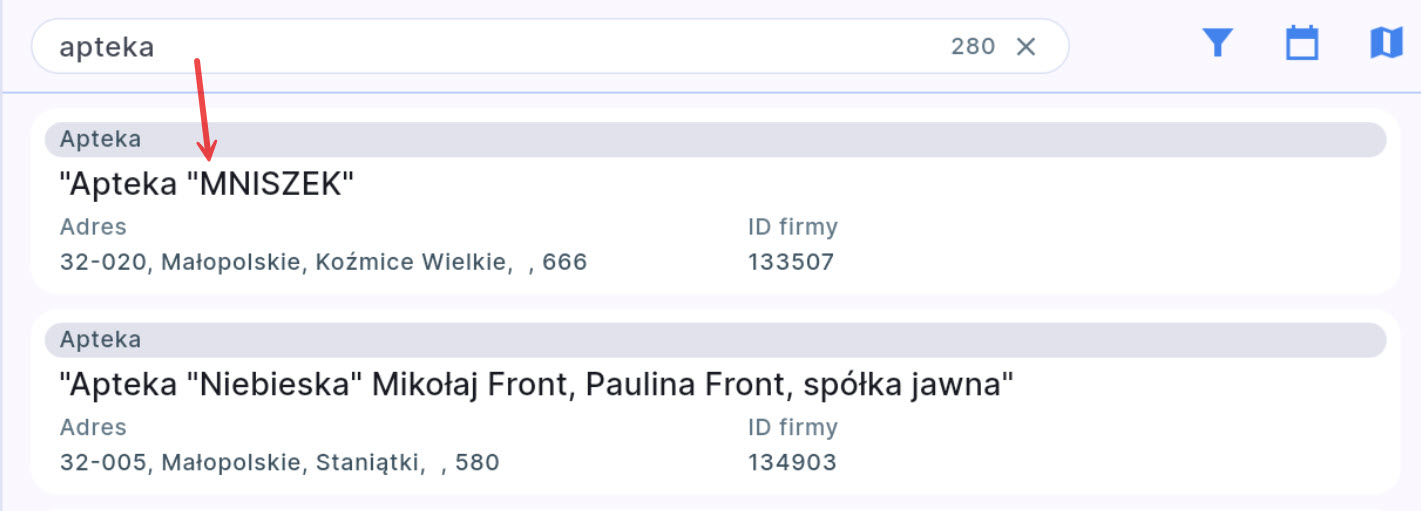Image resolution: width=1421 pixels, height=511 pixels.
Task: Open the calendar date picker icon
Action: pos(1301,43)
